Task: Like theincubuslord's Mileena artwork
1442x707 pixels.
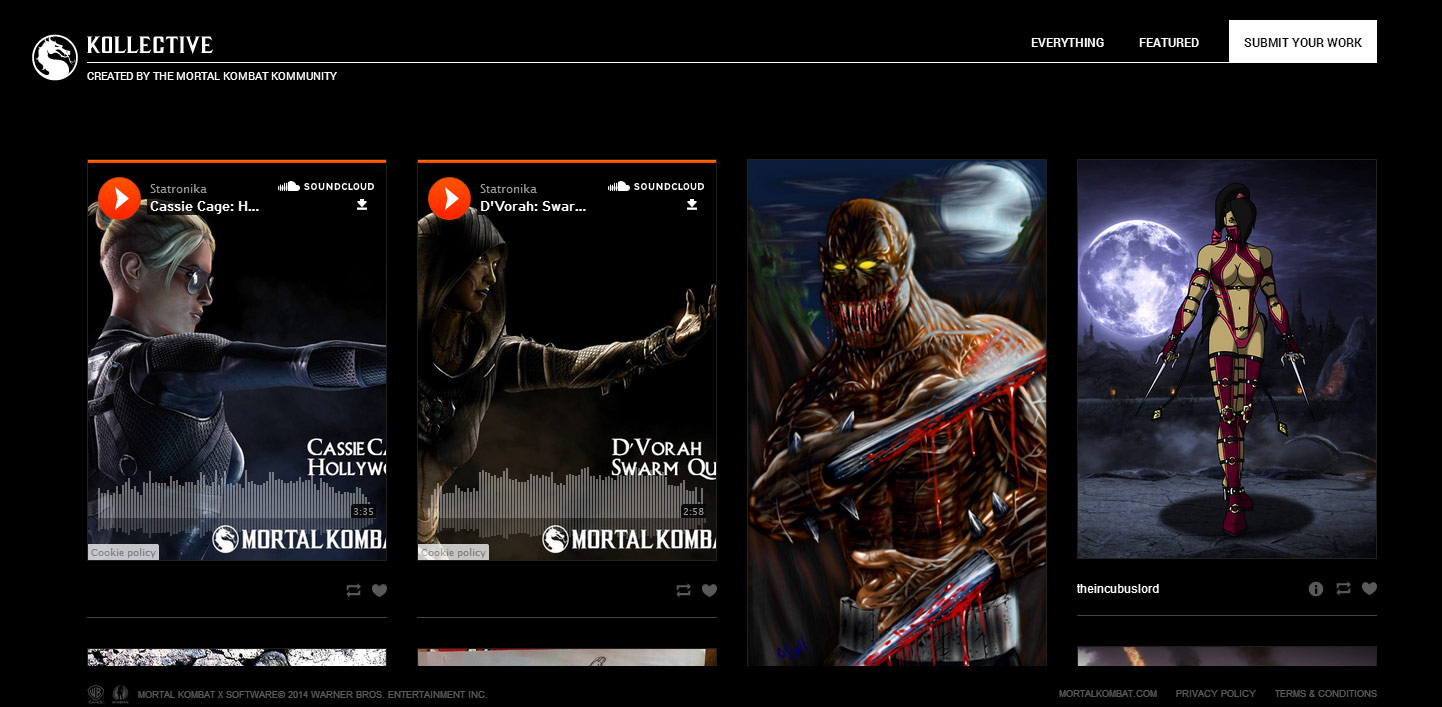Action: pos(1370,589)
